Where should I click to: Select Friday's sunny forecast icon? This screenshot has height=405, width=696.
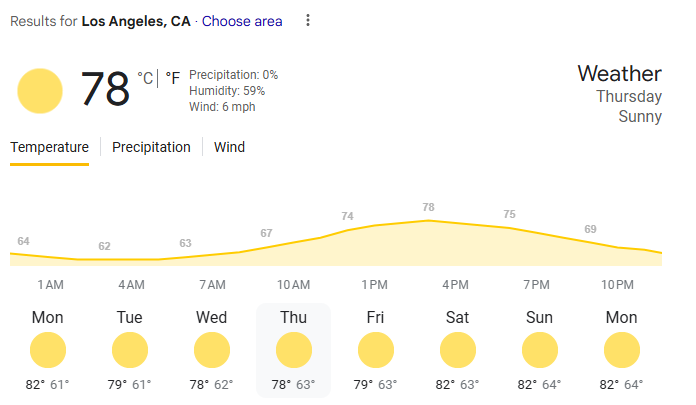tap(376, 351)
